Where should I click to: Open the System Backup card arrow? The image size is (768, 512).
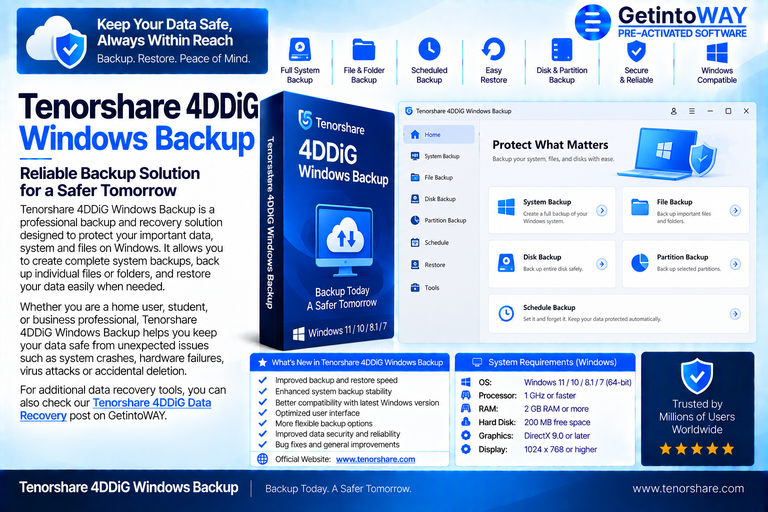point(601,211)
